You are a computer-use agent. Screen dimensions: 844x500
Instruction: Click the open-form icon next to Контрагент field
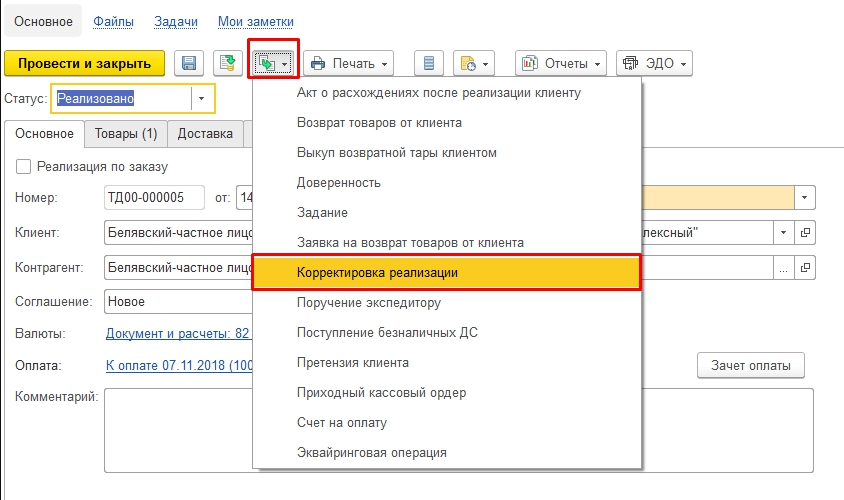point(805,268)
